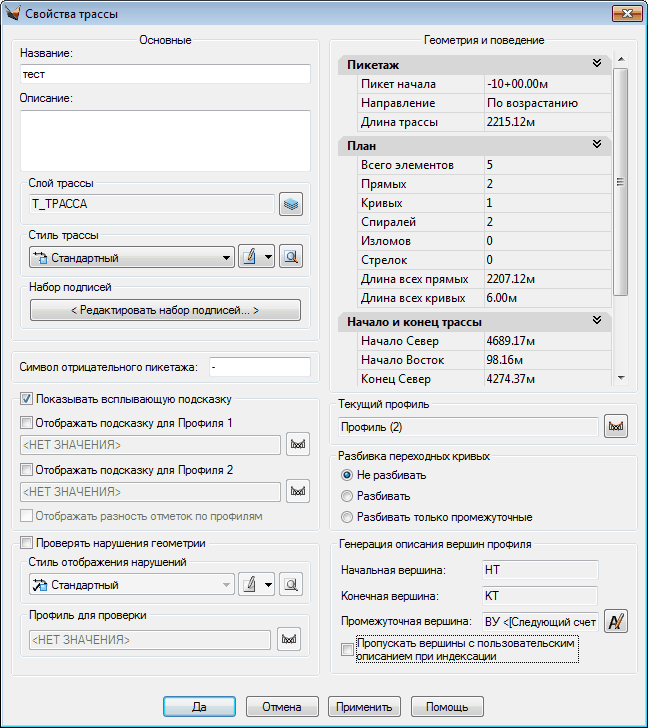Viewport: 648px width, 728px height.
Task: Open the Стиль трассы dropdown list
Action: tap(227, 258)
